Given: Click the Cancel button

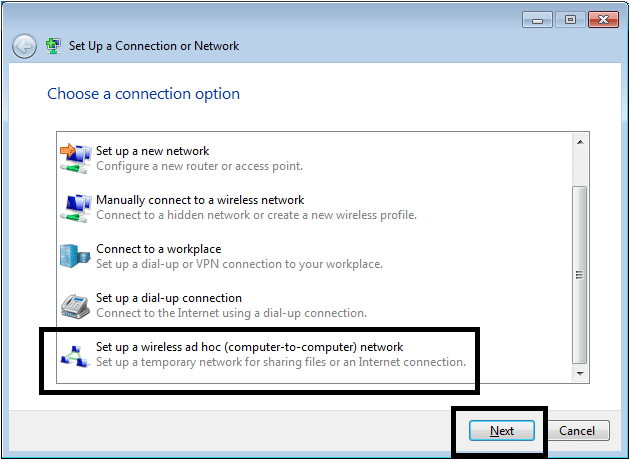Looking at the screenshot, I should [577, 431].
